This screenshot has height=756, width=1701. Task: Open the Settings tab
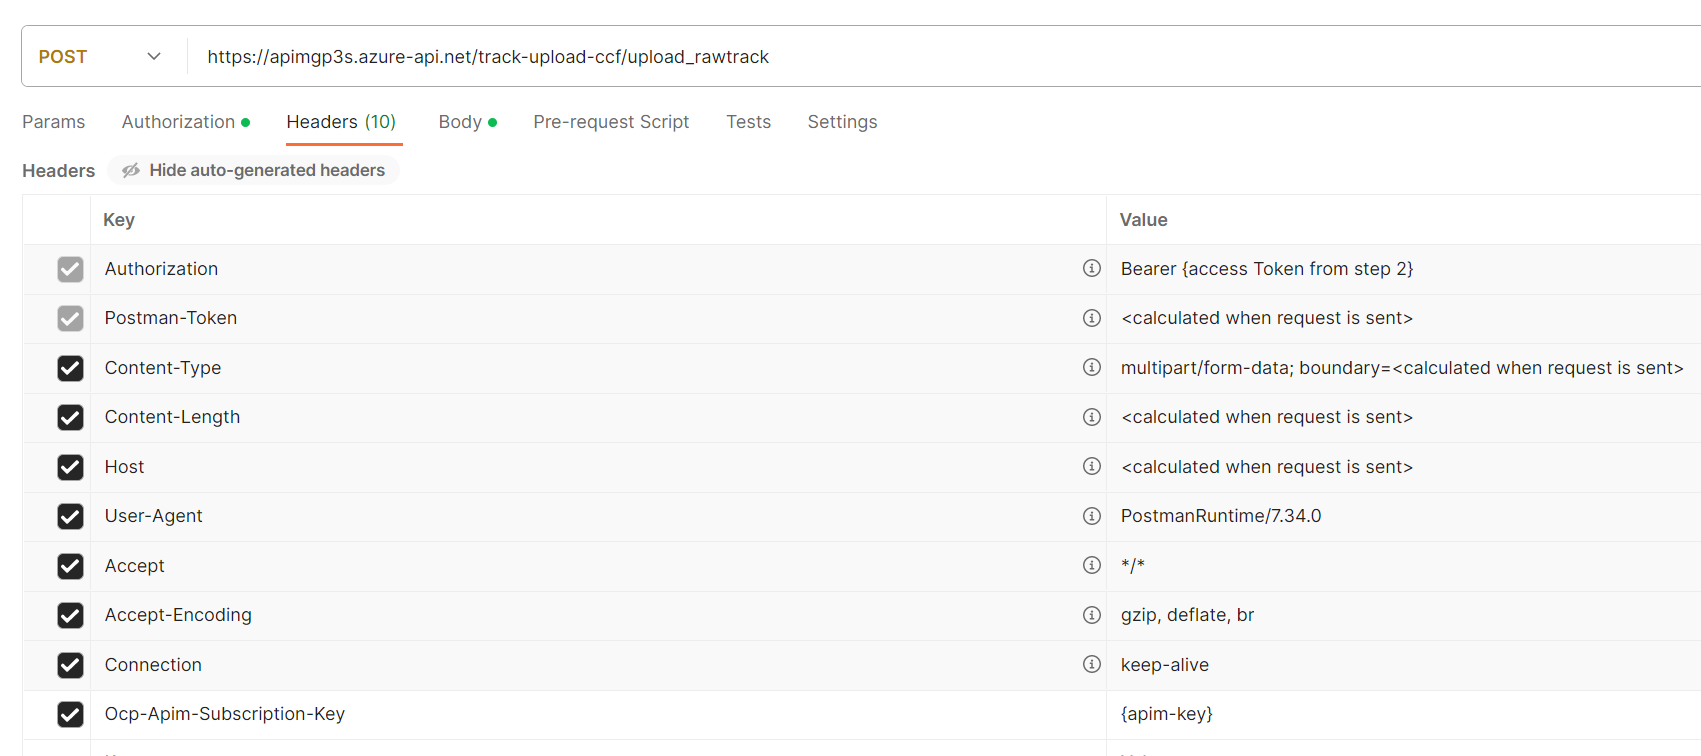[x=842, y=122]
